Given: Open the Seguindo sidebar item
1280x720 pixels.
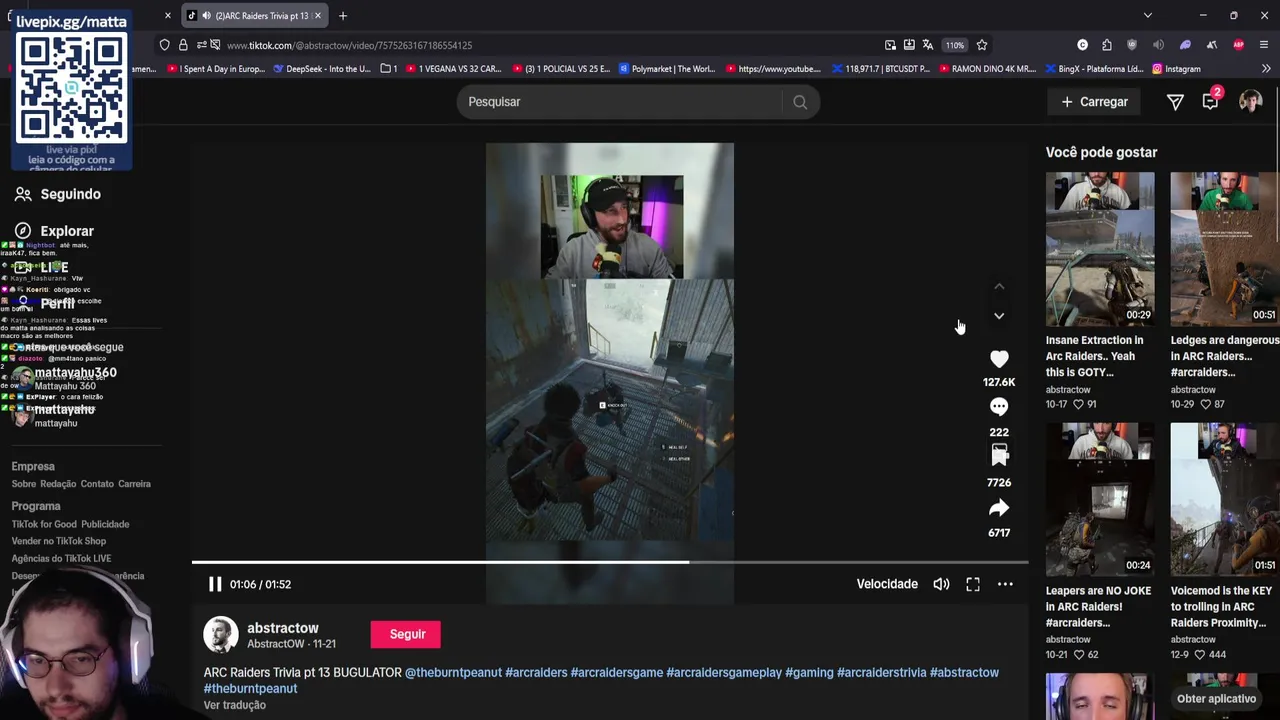Looking at the screenshot, I should tap(58, 194).
